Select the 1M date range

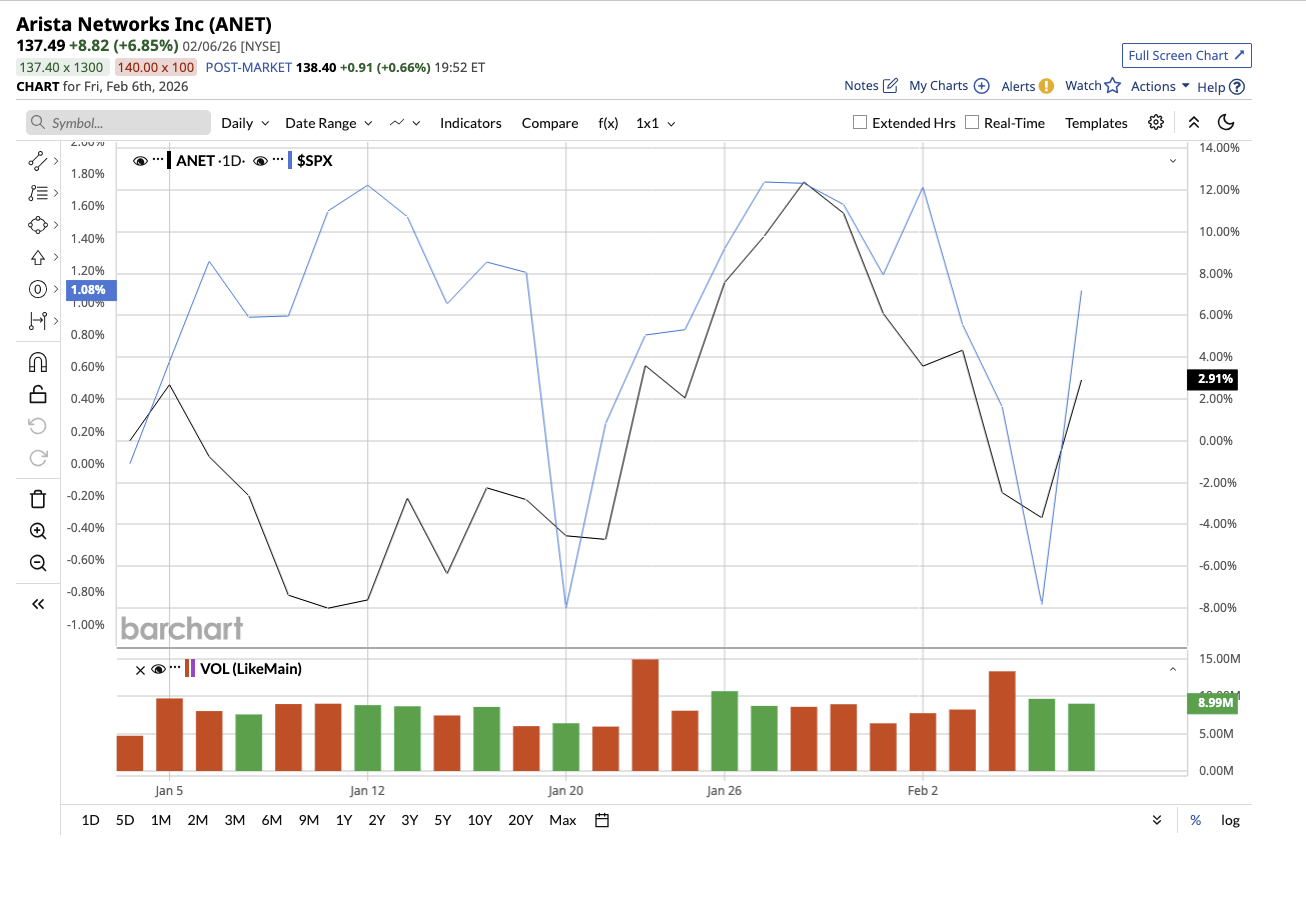161,820
